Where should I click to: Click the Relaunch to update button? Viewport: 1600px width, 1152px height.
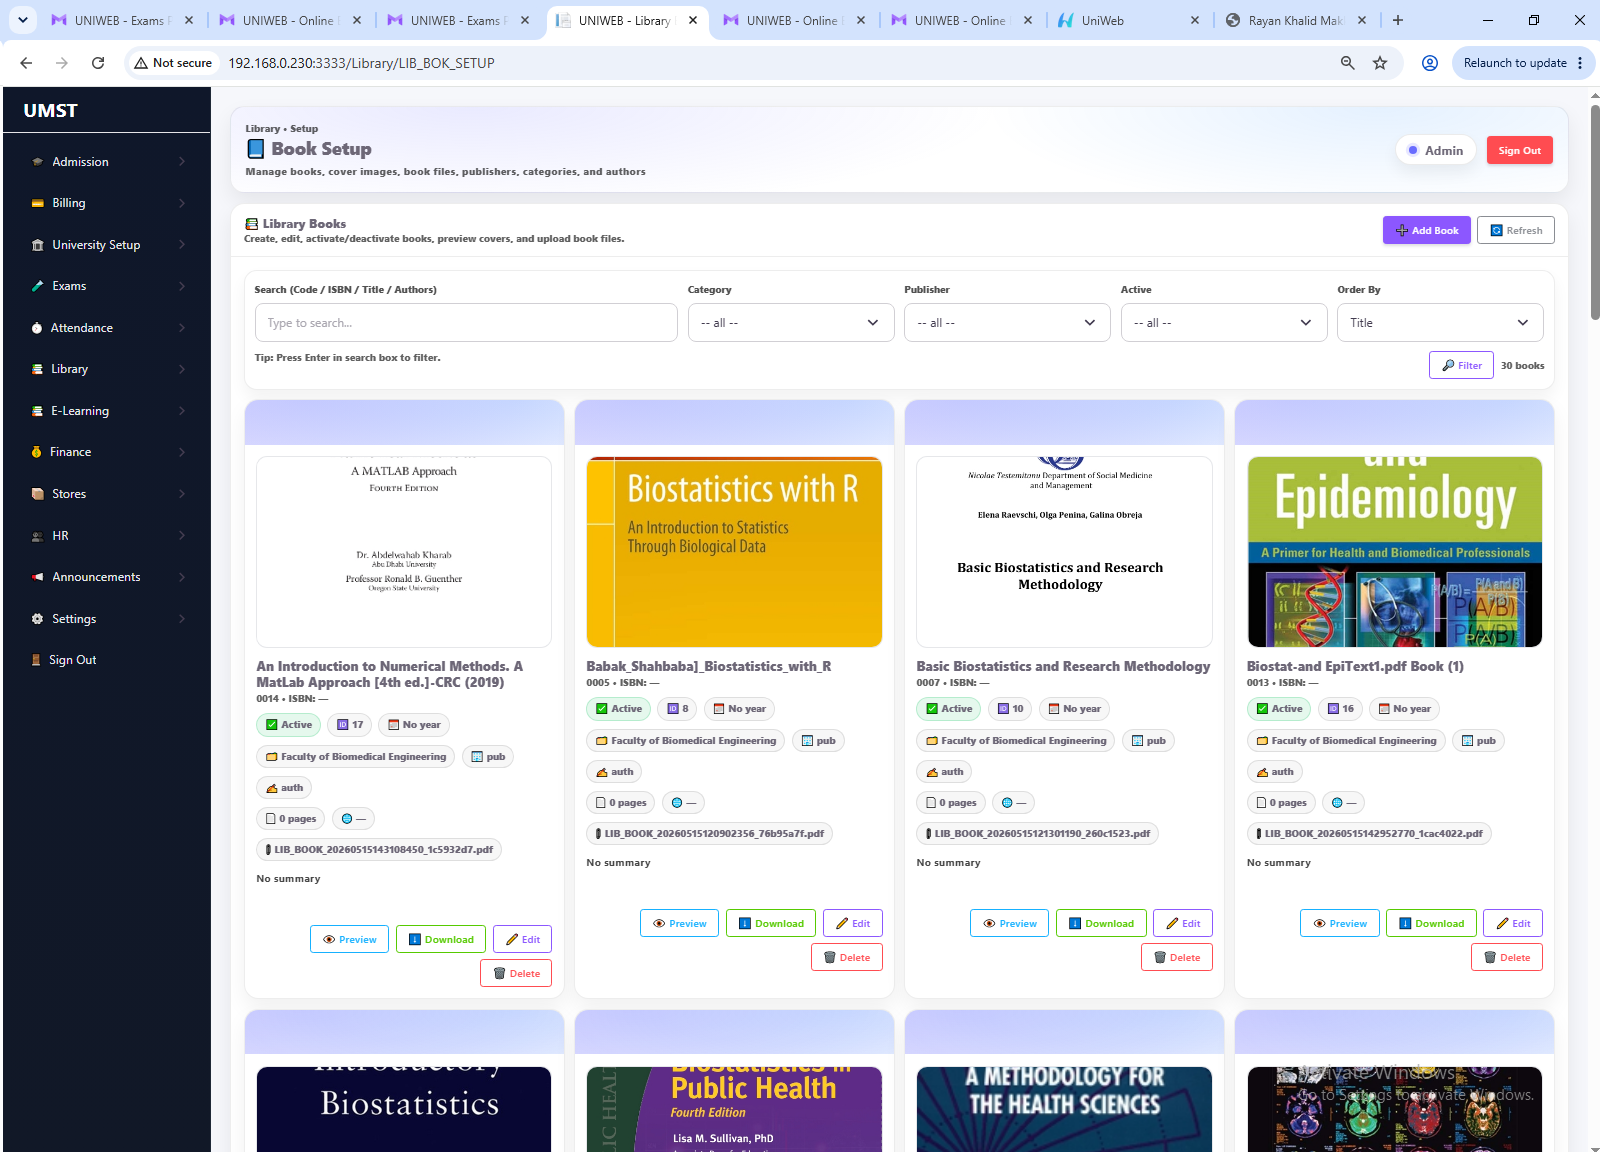tap(1523, 63)
